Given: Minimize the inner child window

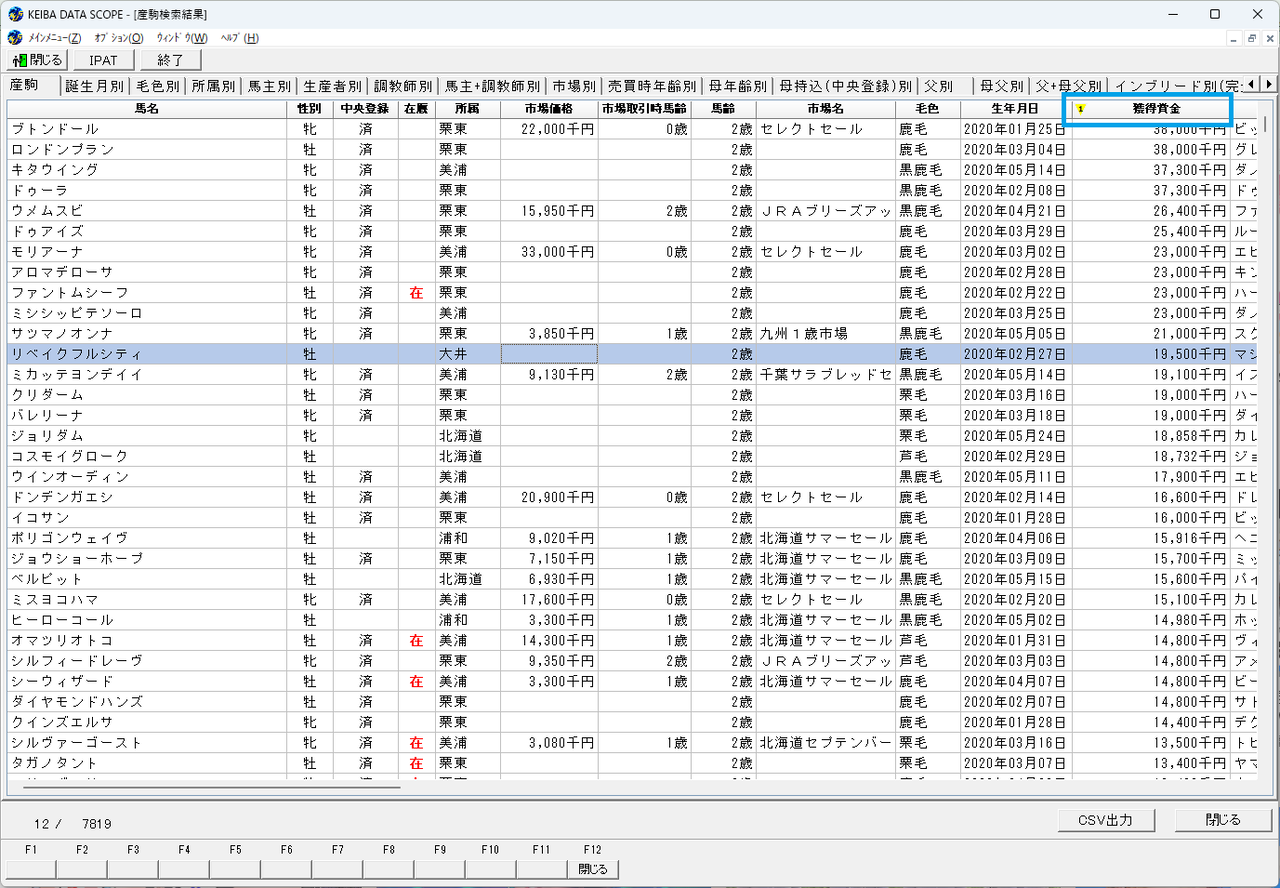Looking at the screenshot, I should 1234,38.
